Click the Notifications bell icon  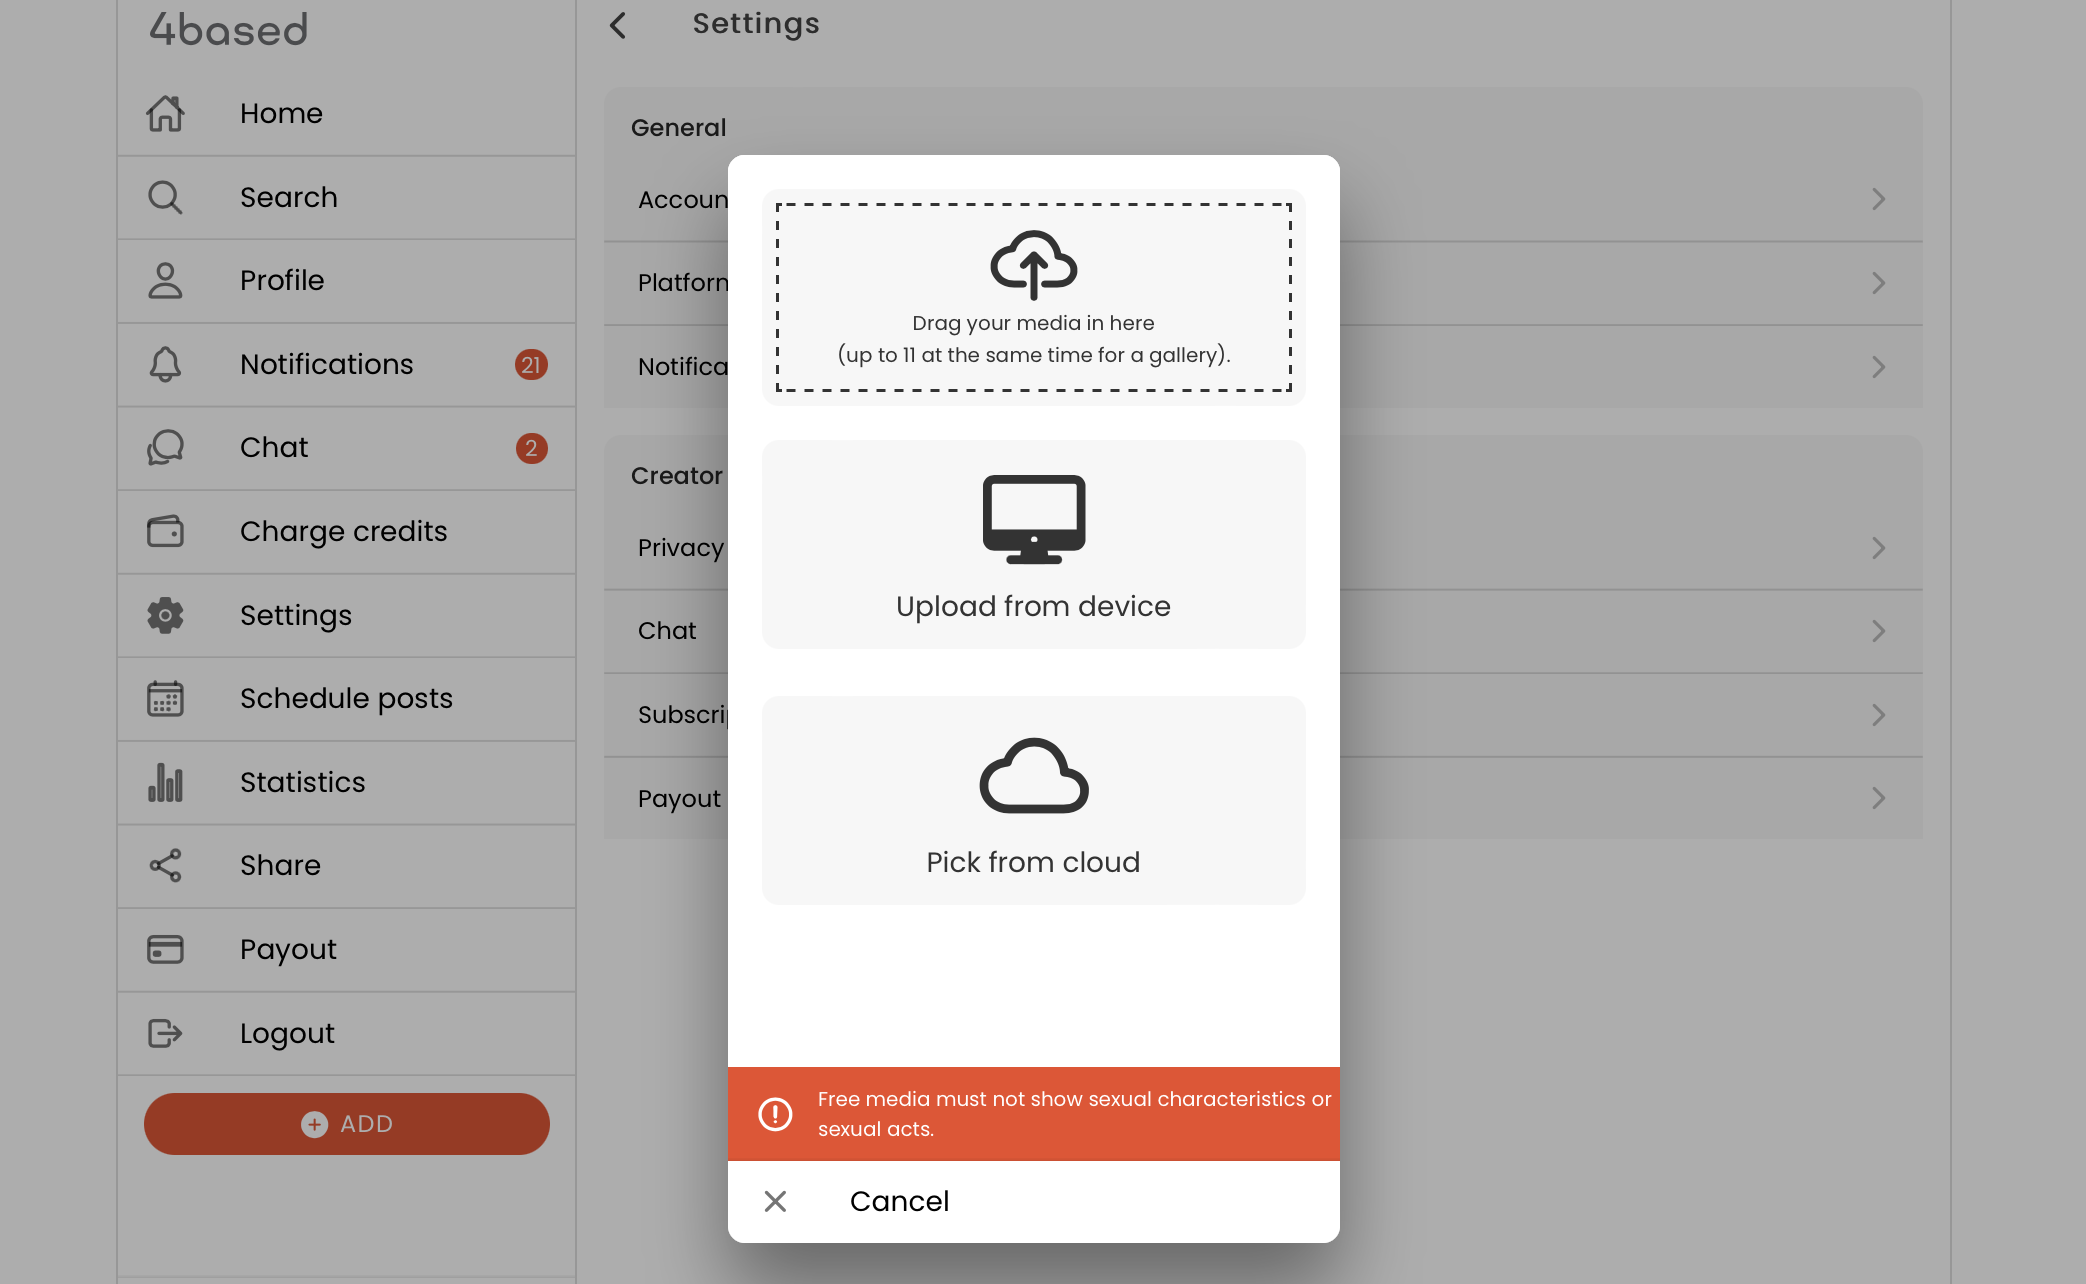pos(165,364)
